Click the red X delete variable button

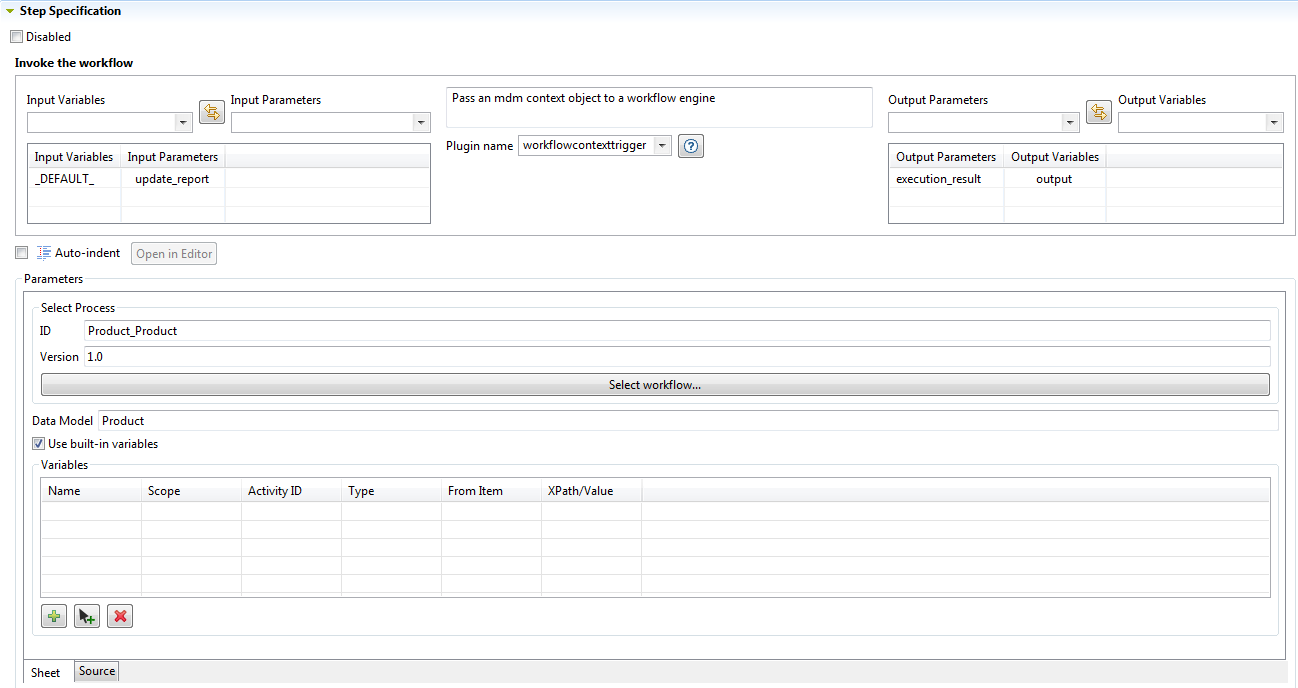pos(120,616)
